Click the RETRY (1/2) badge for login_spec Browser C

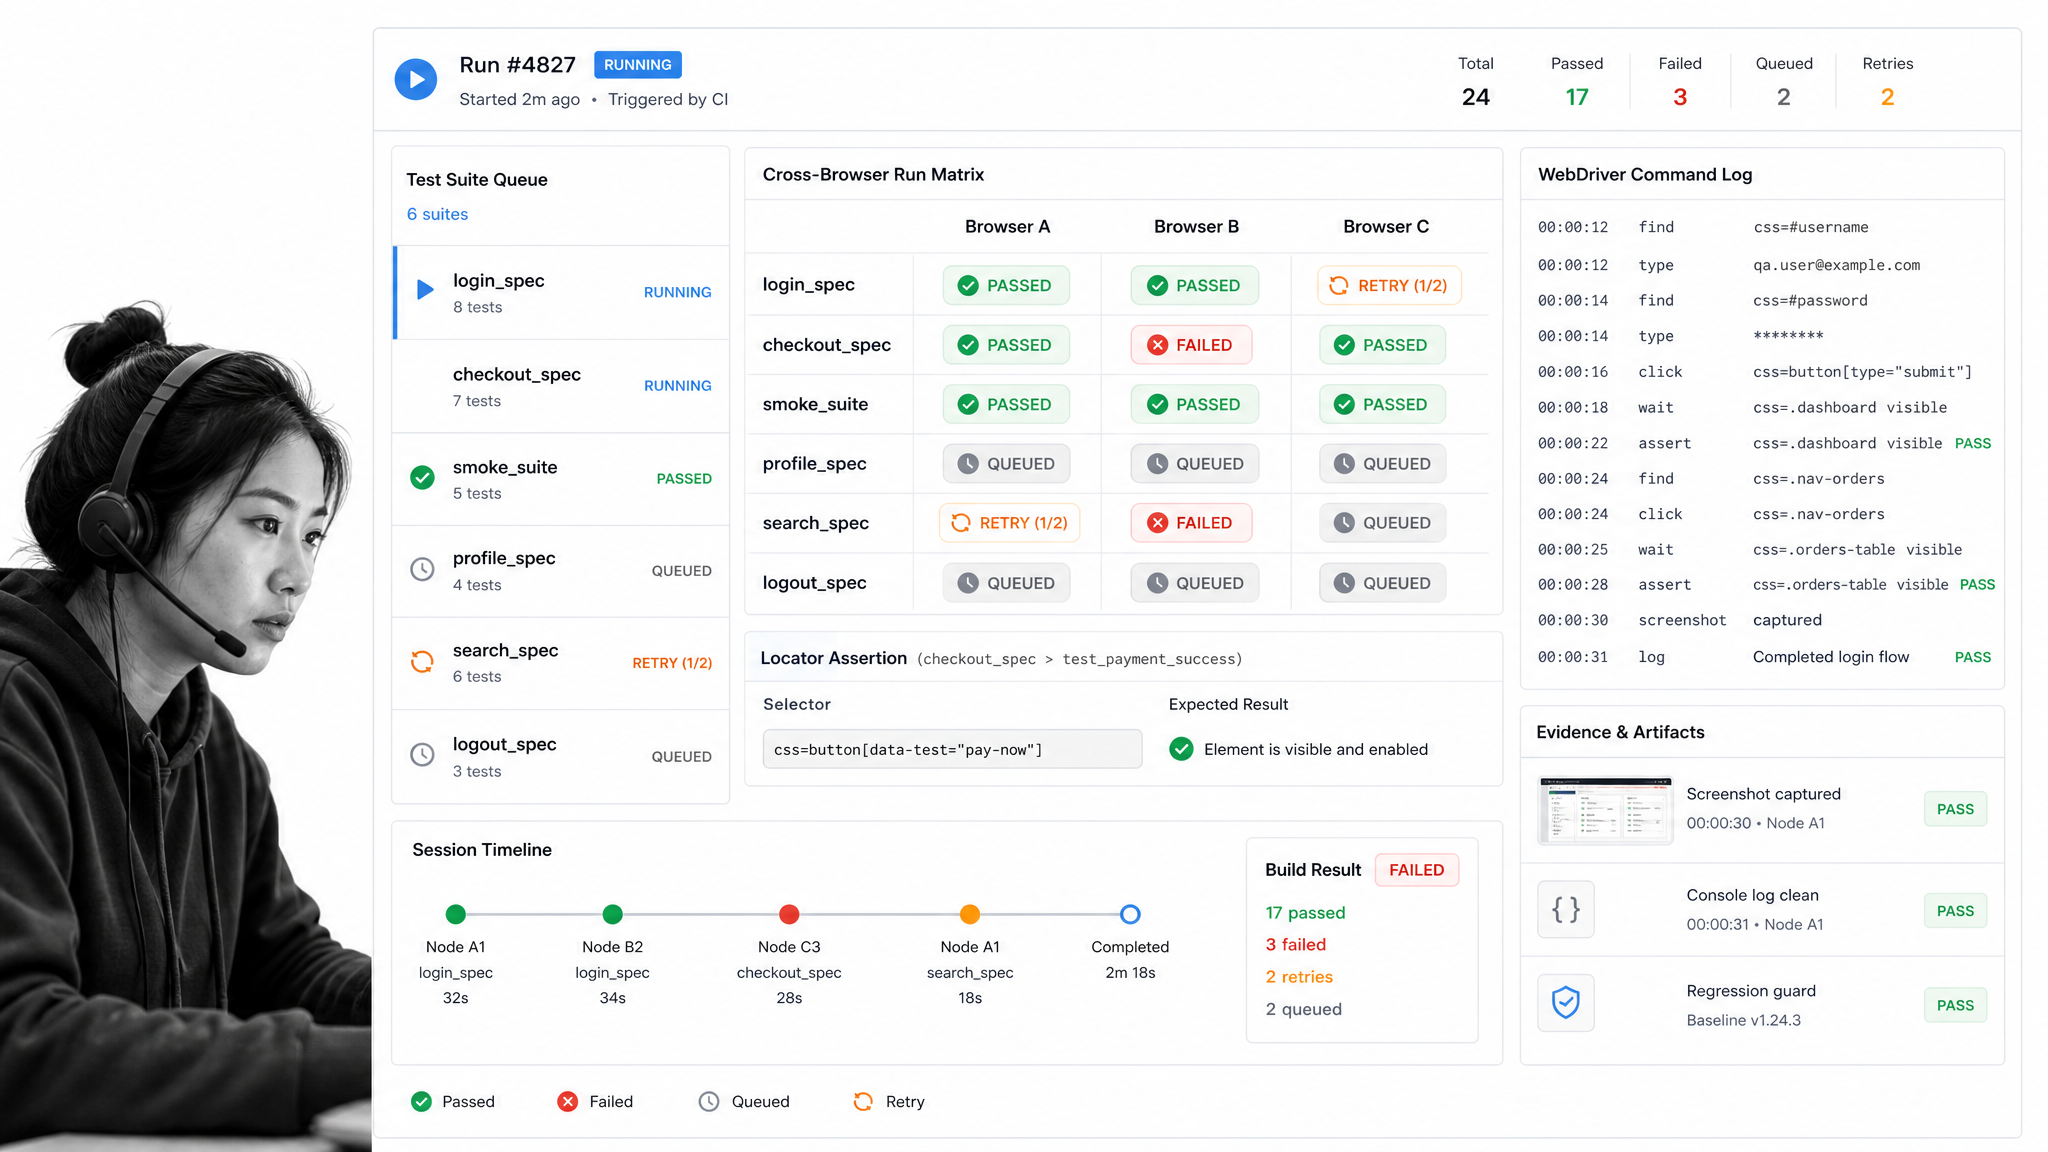[1389, 286]
